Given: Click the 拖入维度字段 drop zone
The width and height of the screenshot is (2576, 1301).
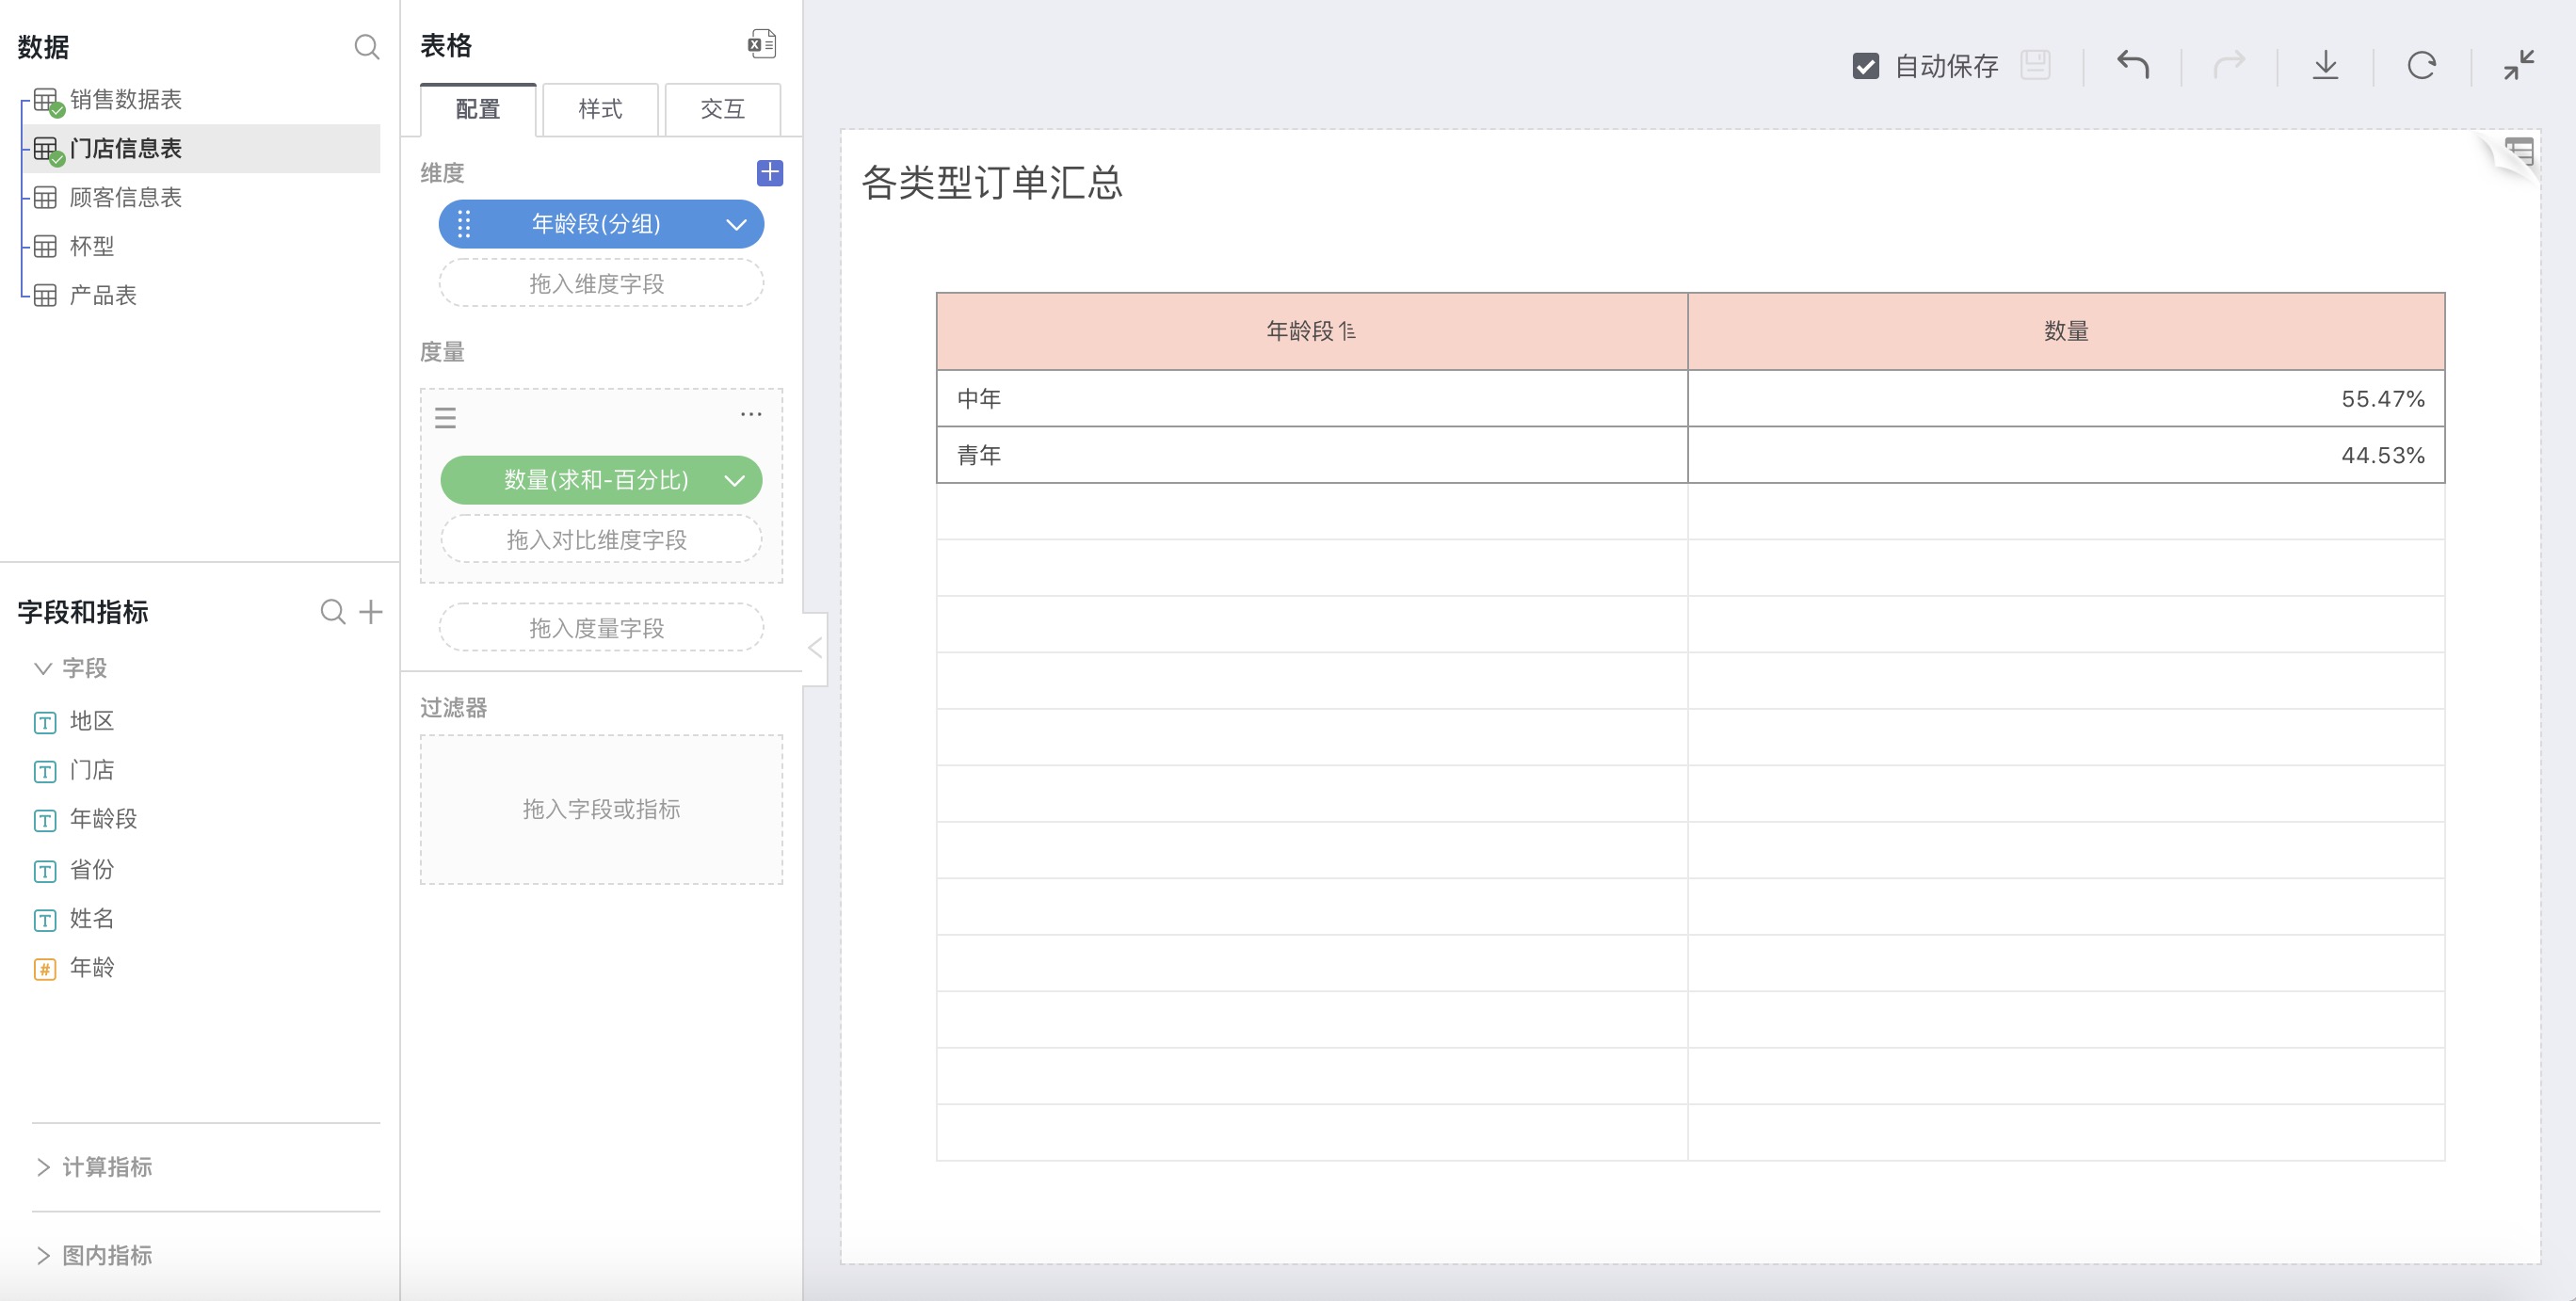Looking at the screenshot, I should coord(601,284).
